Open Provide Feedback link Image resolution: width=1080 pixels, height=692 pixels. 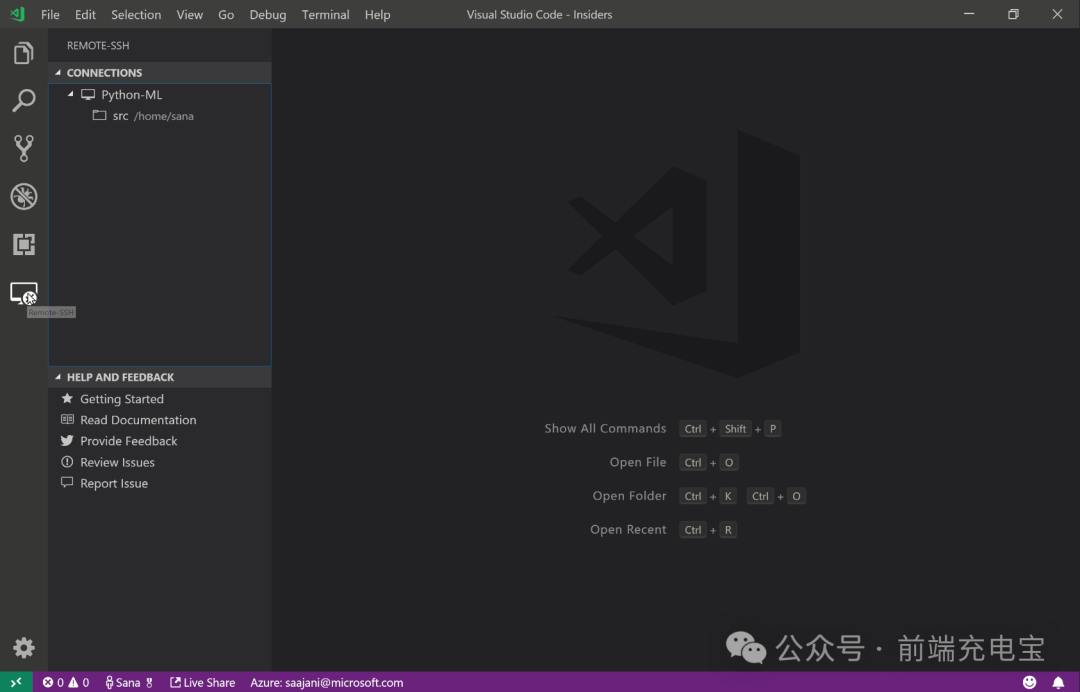(x=129, y=441)
